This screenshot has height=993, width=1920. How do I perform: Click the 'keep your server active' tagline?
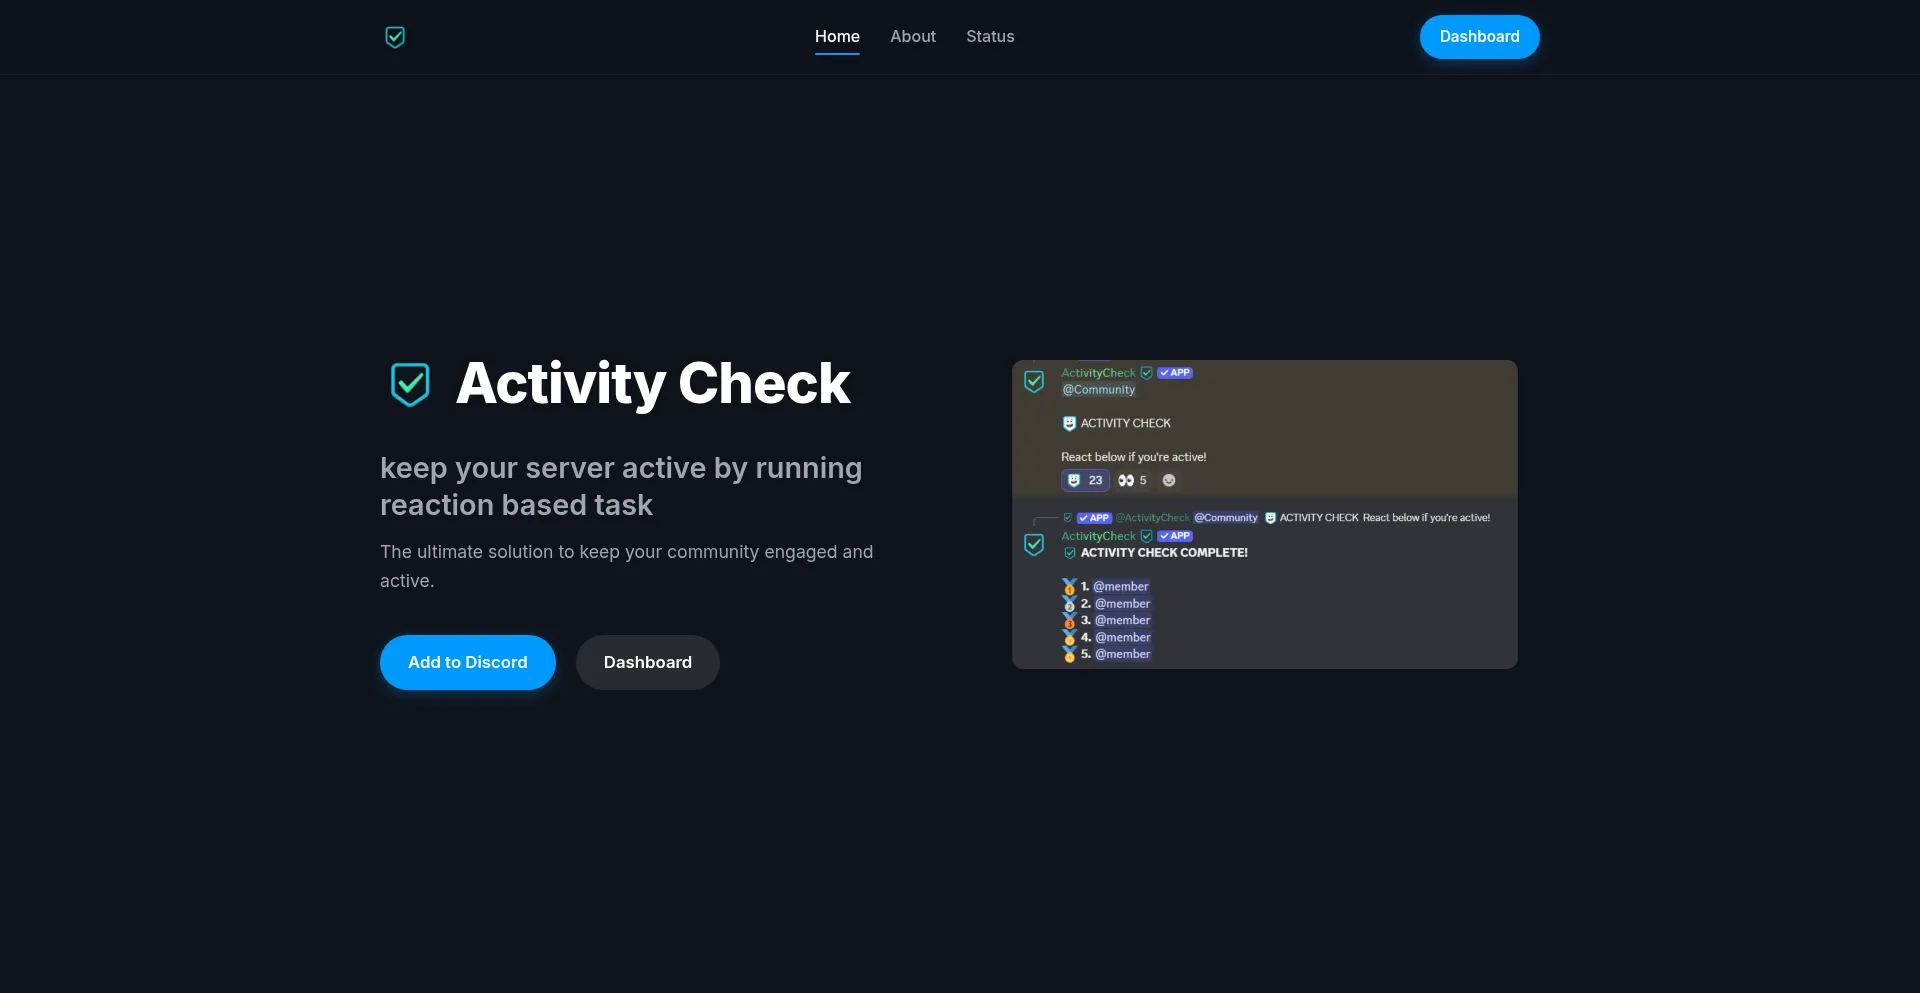(621, 486)
